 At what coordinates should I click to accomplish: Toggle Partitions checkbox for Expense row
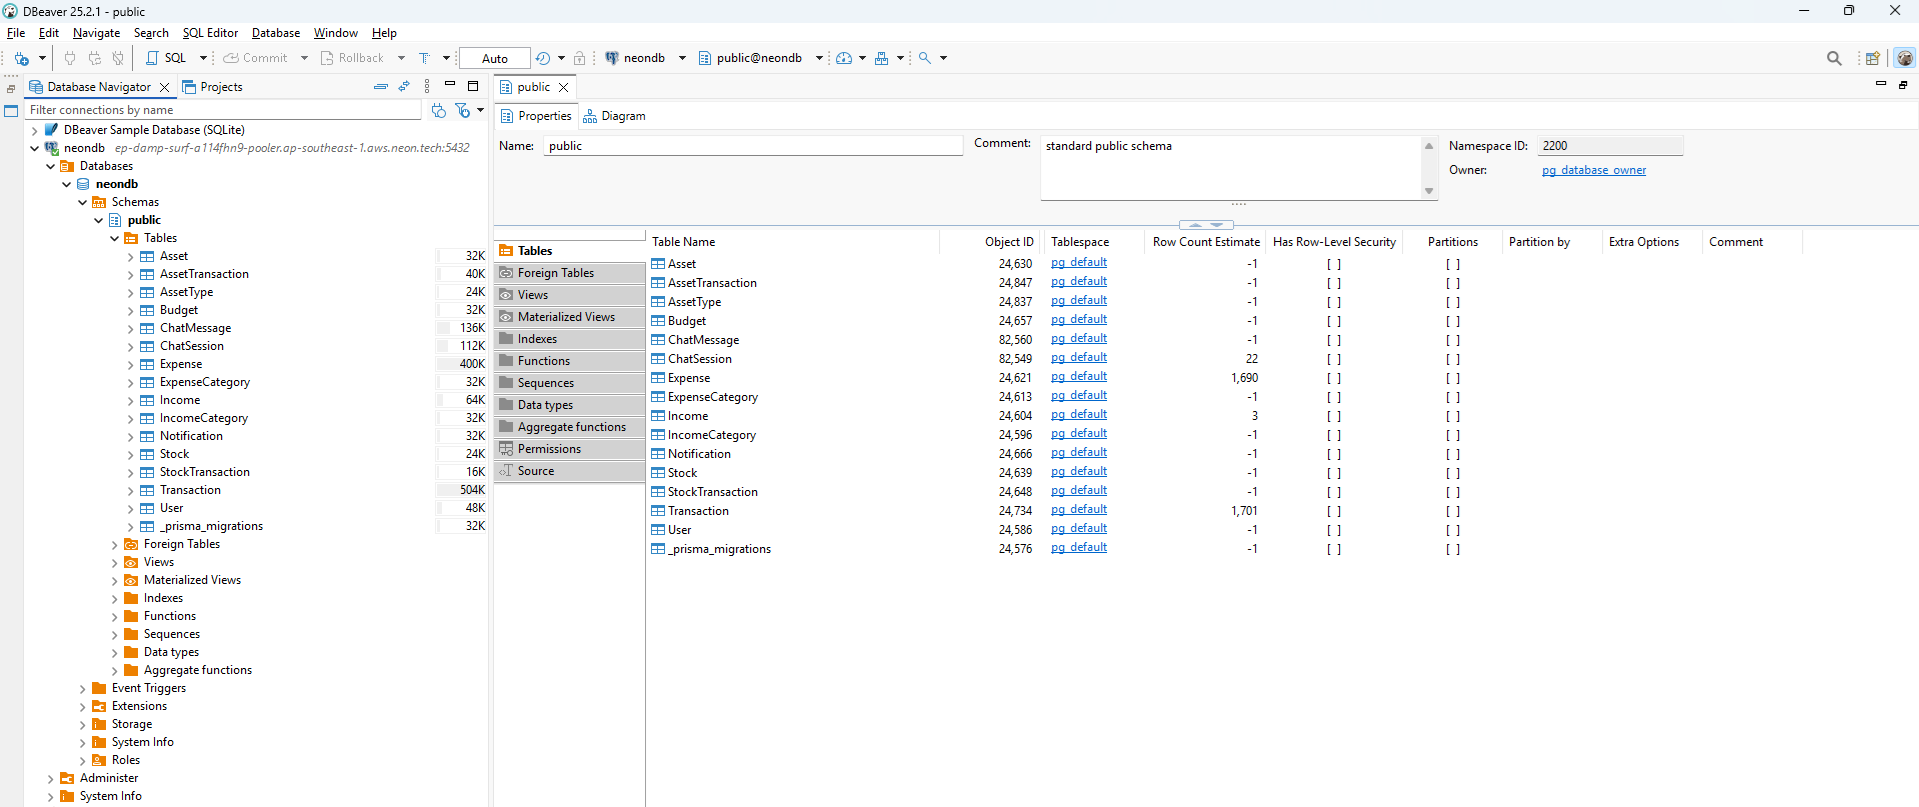1452,378
